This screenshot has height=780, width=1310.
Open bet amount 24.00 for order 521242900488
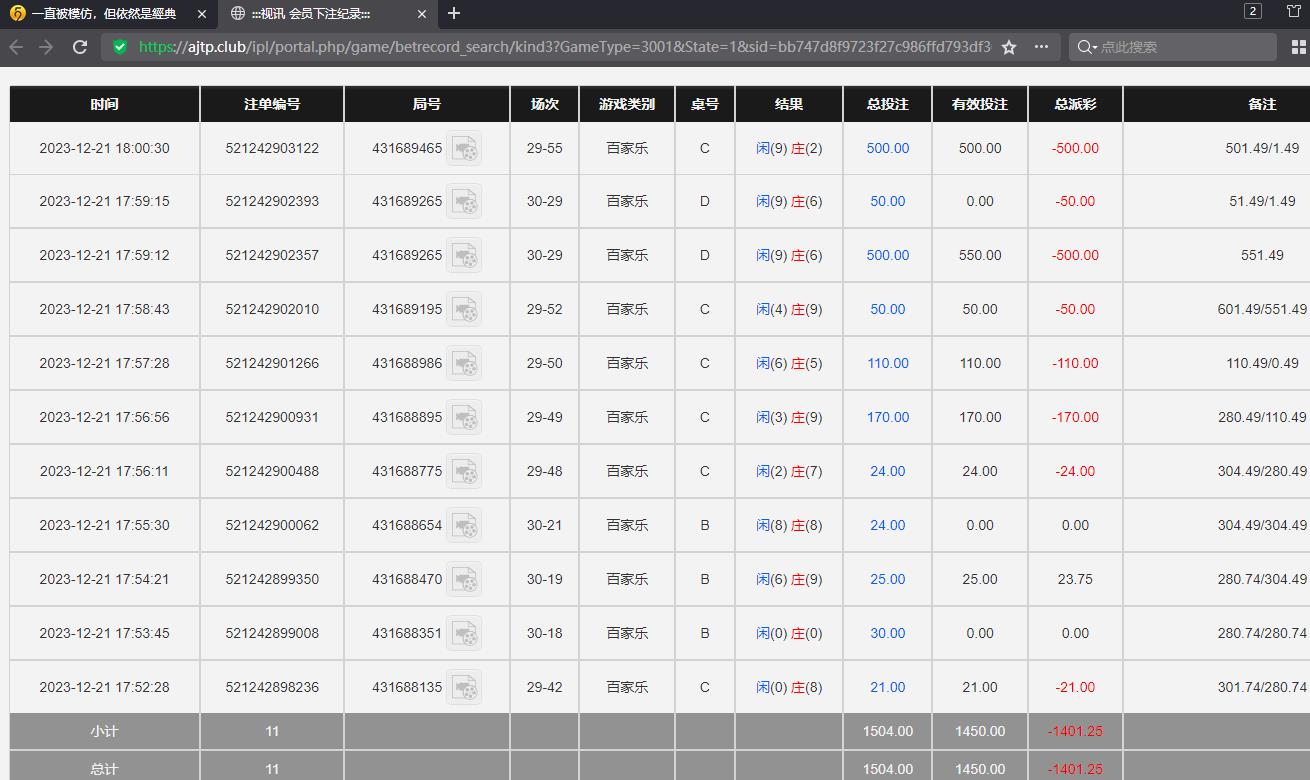pos(888,471)
